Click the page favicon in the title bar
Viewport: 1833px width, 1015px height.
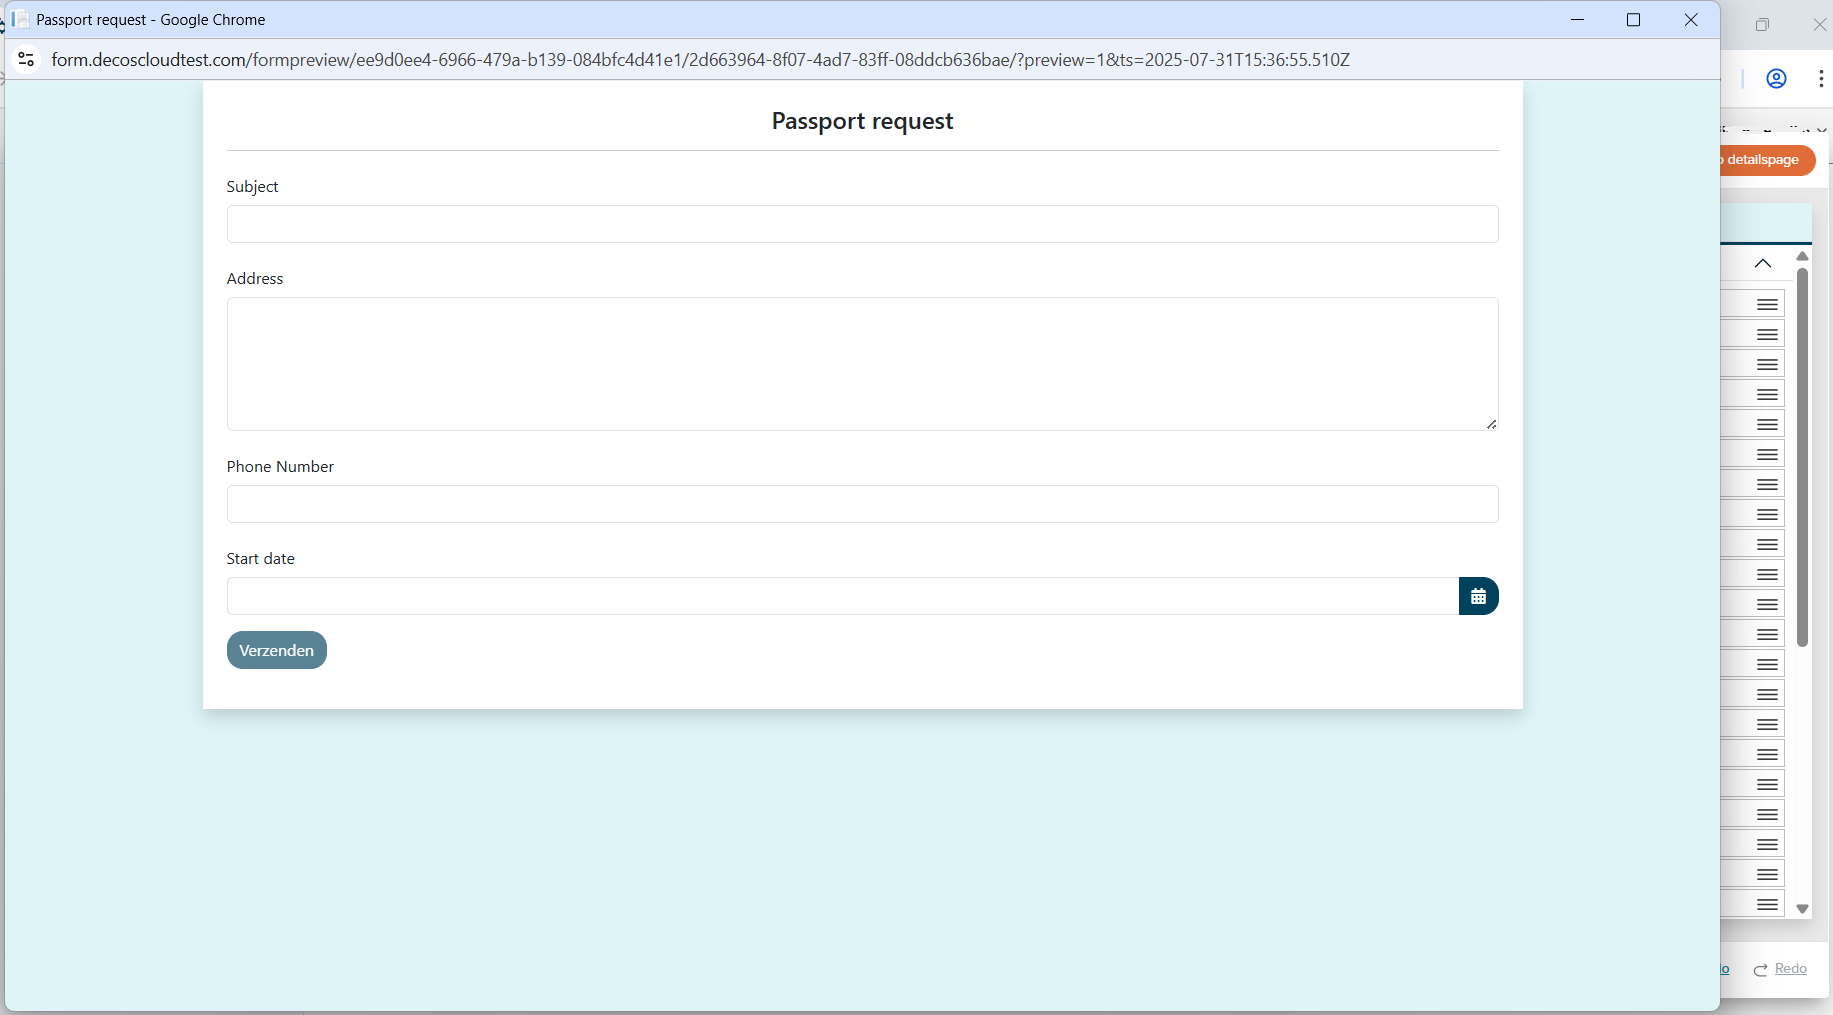[x=20, y=20]
